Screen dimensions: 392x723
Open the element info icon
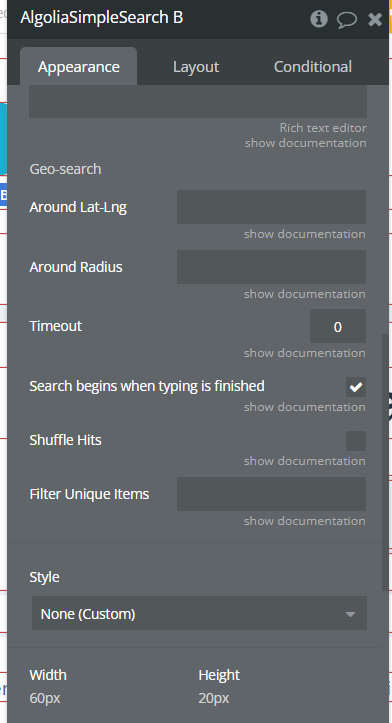(319, 19)
